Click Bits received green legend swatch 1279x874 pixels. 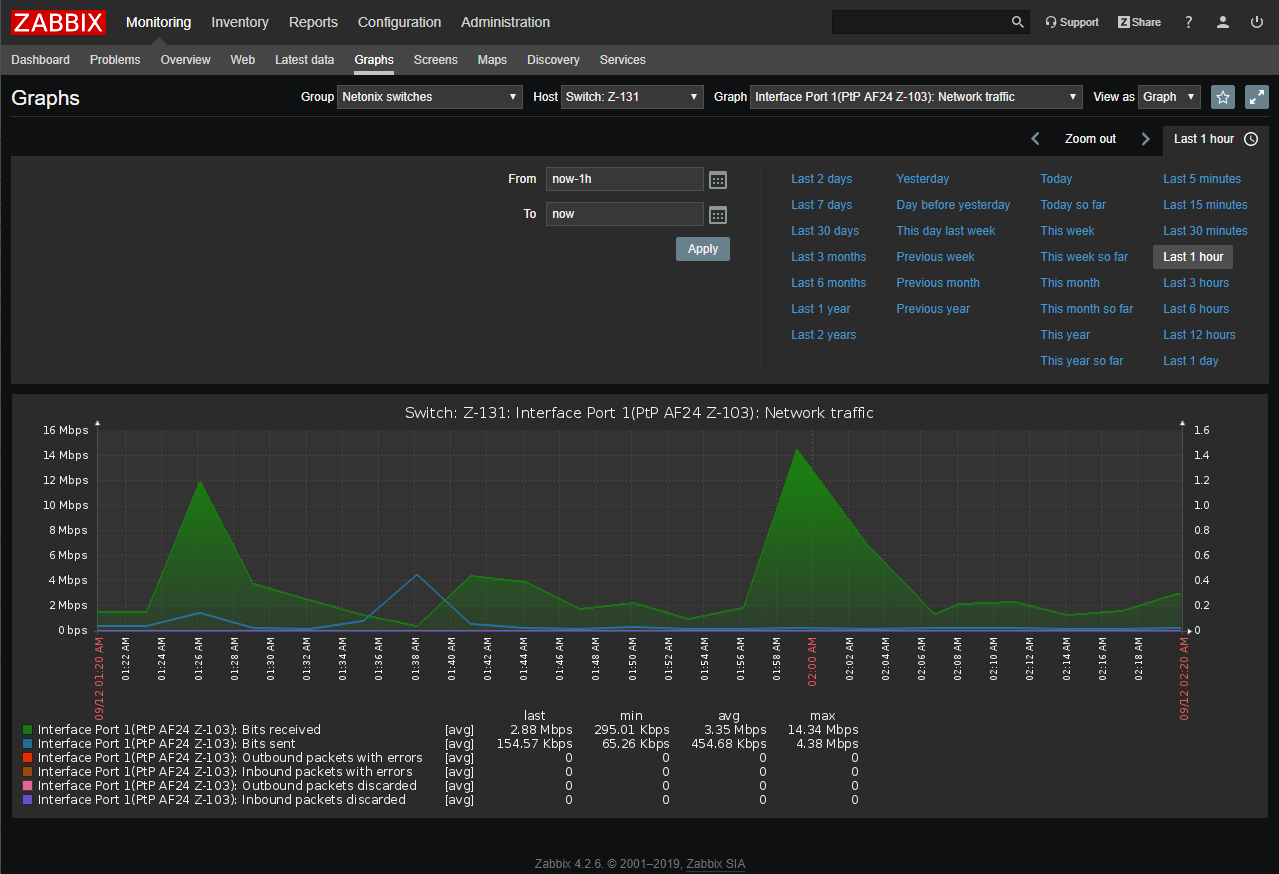[x=28, y=730]
